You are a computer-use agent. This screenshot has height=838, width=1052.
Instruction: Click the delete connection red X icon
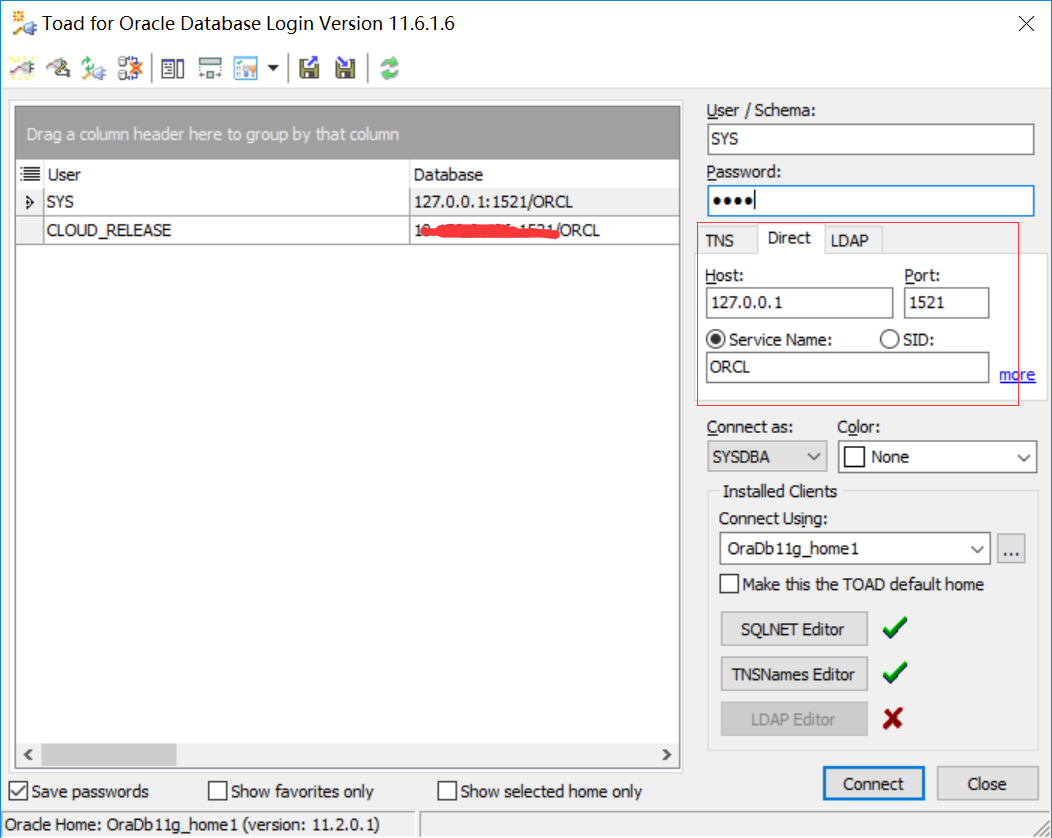(129, 68)
